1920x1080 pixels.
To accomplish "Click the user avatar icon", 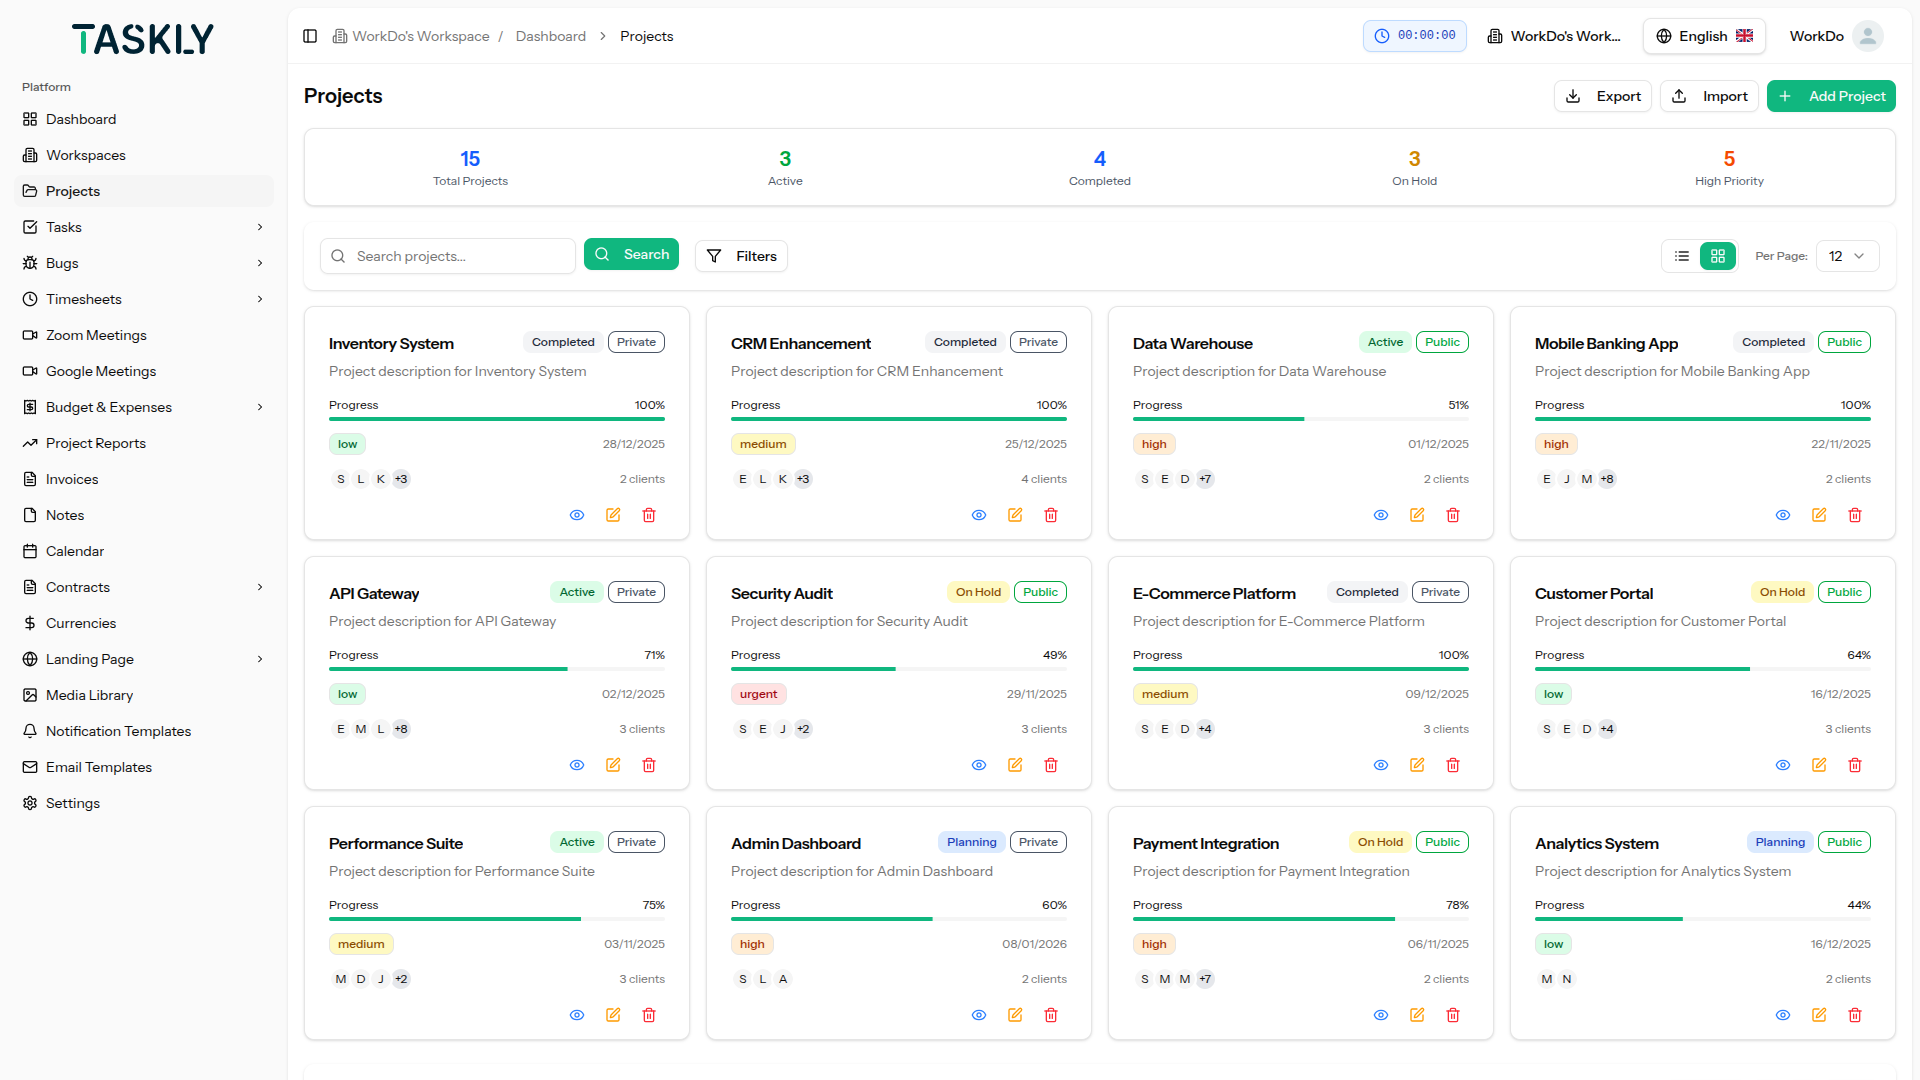I will (1867, 36).
